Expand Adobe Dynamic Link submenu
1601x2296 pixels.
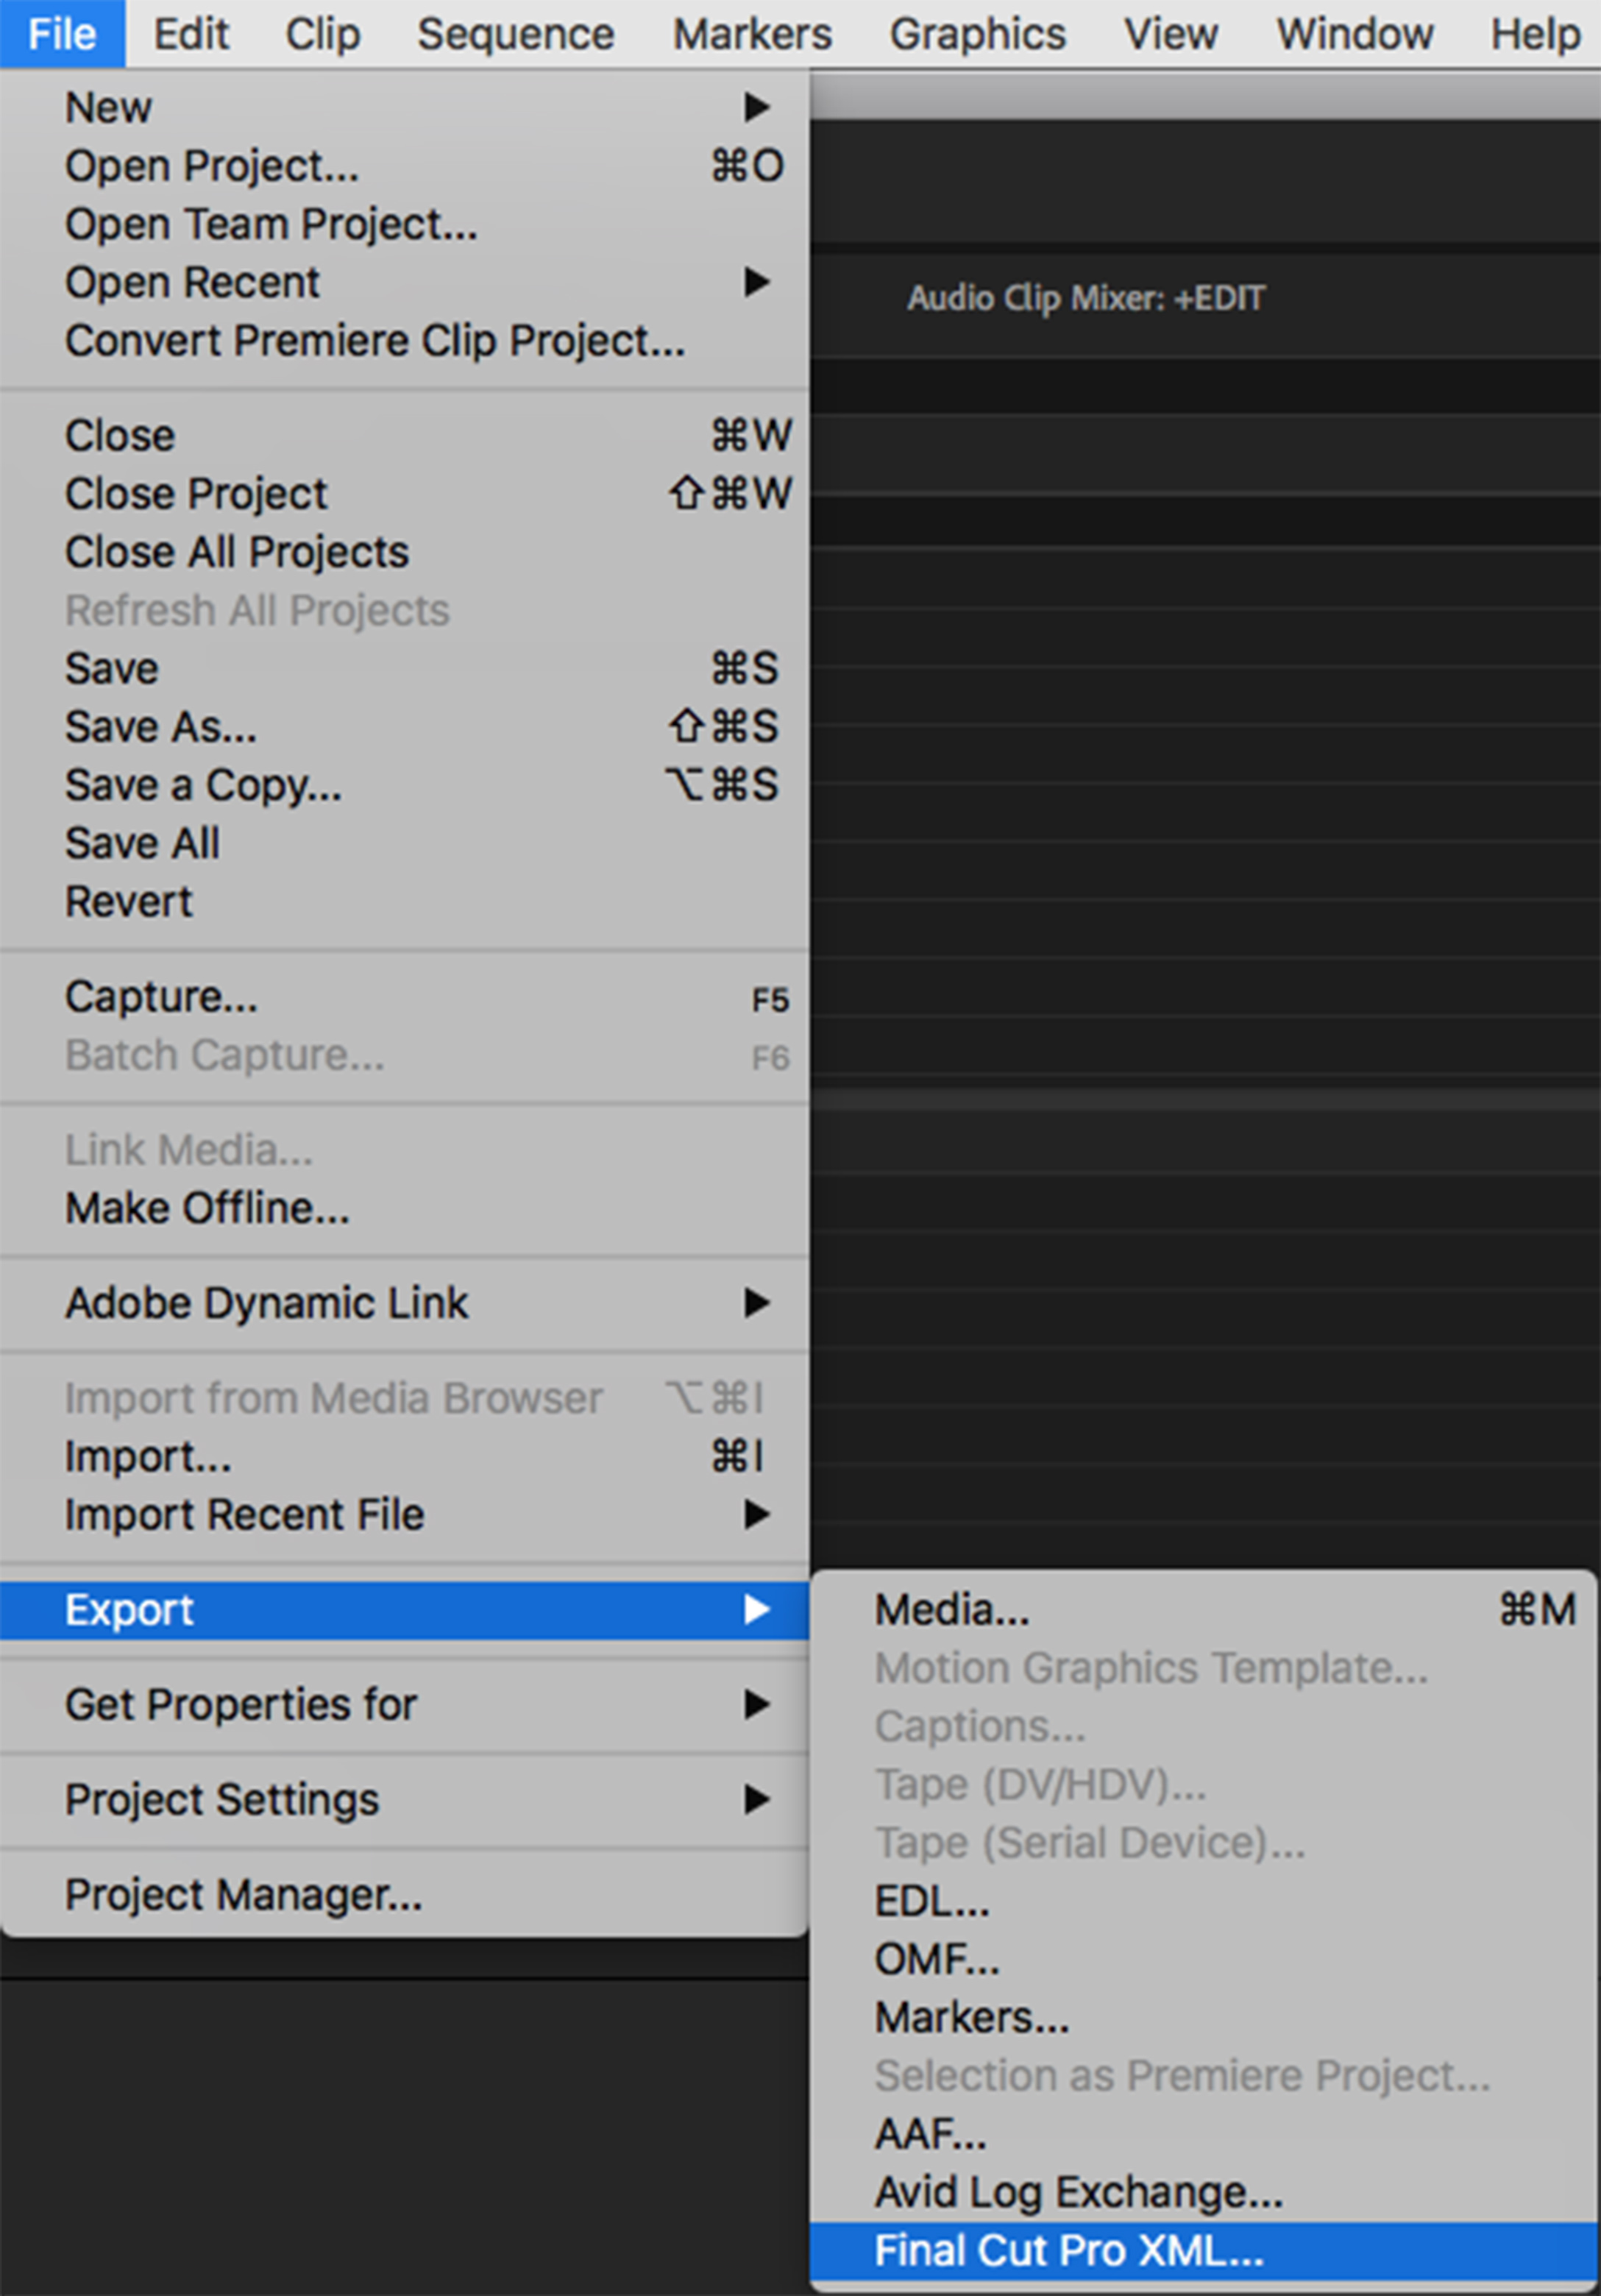[x=756, y=1303]
